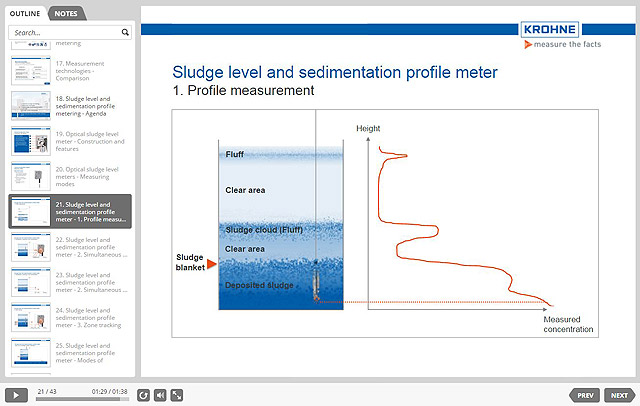Open slide 19 Optical sludge level meter - Construction
640x406 pixels.
pos(70,141)
